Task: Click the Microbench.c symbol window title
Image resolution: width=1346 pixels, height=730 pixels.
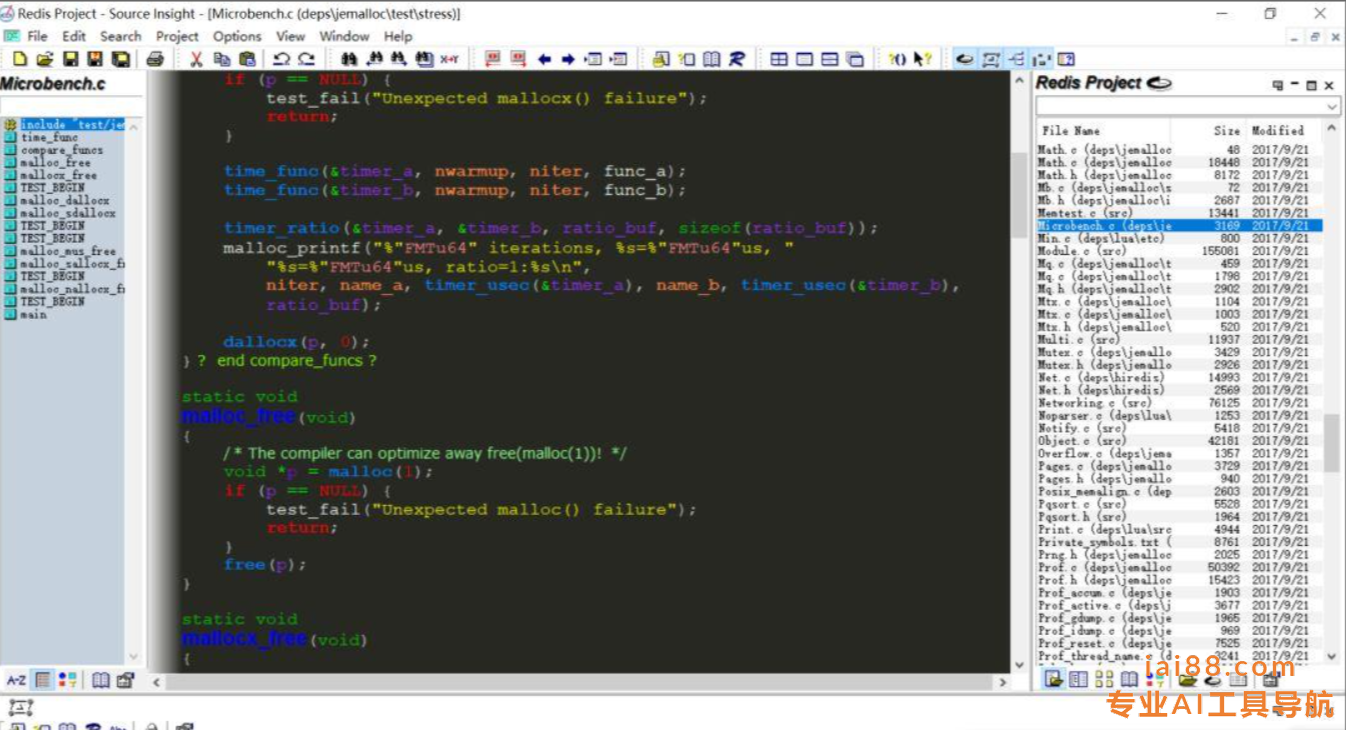Action: pyautogui.click(x=53, y=84)
